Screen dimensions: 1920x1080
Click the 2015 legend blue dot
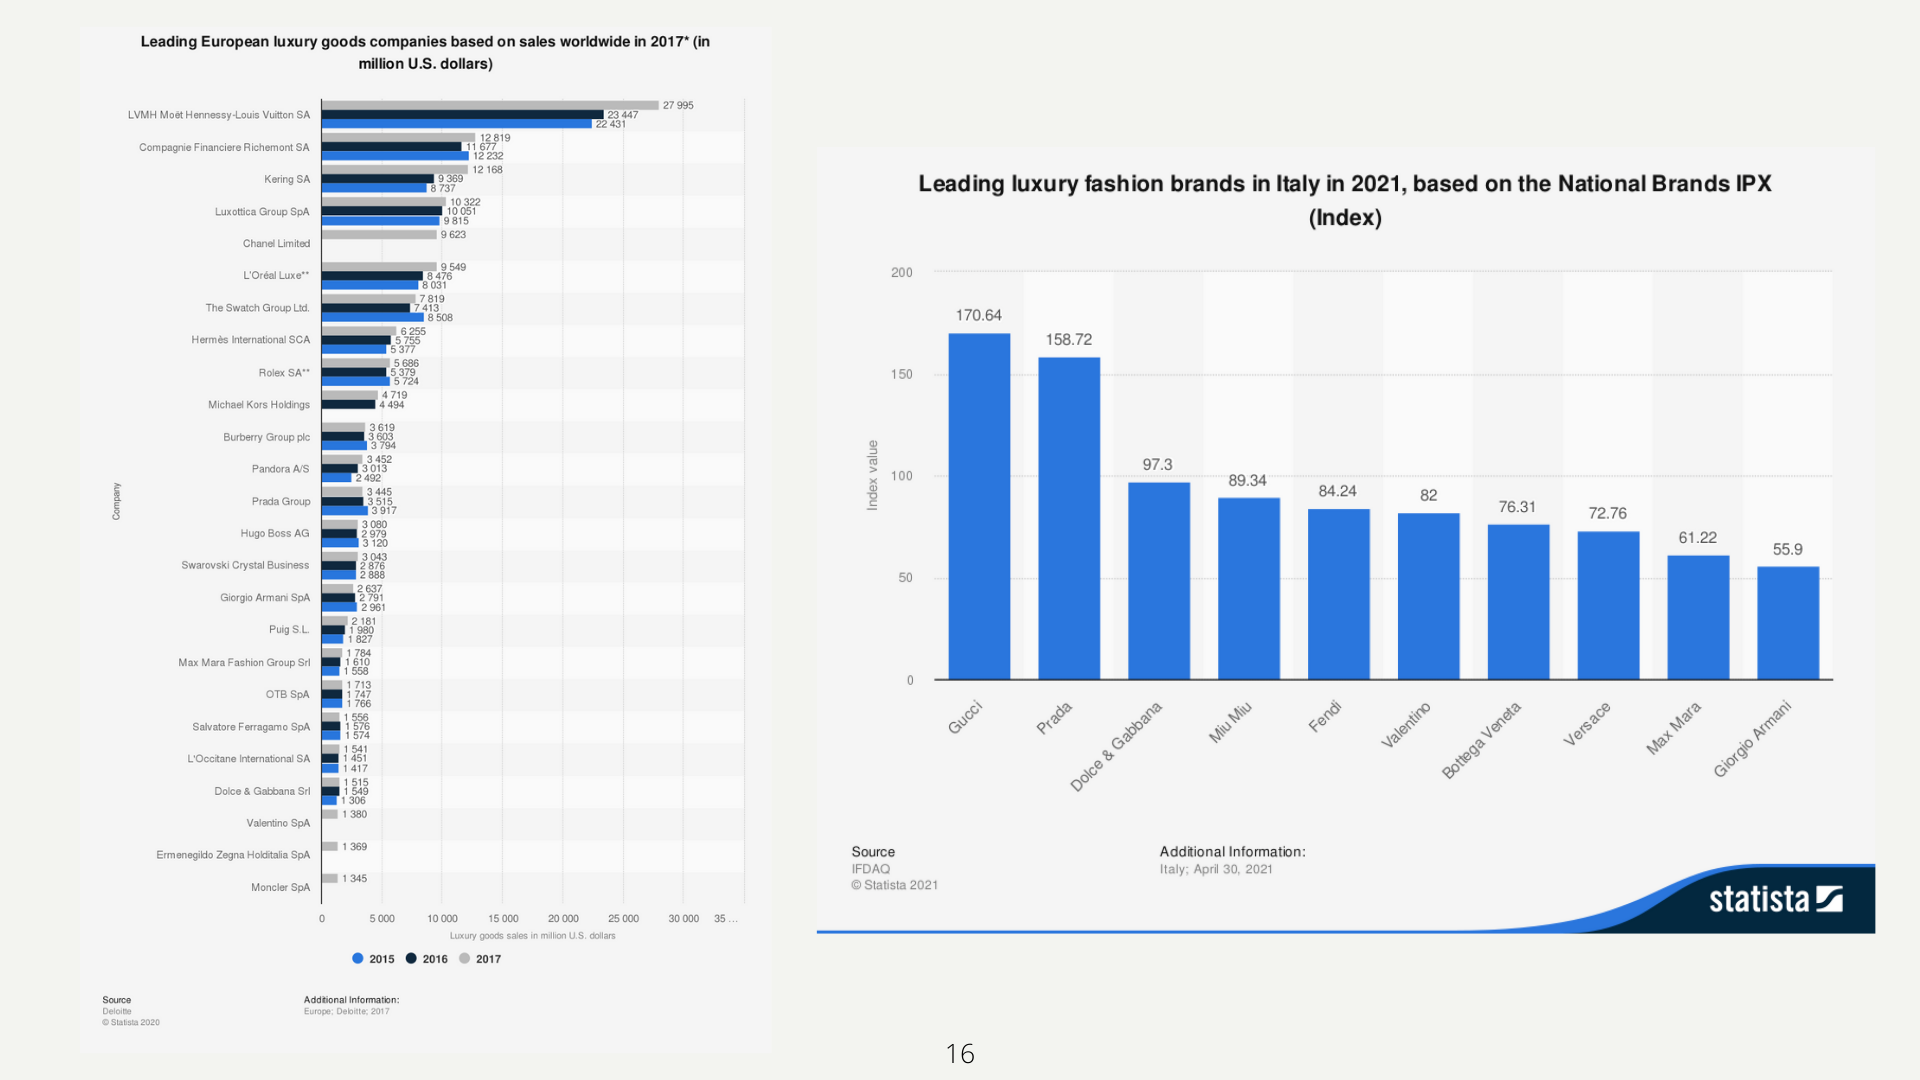click(x=357, y=958)
